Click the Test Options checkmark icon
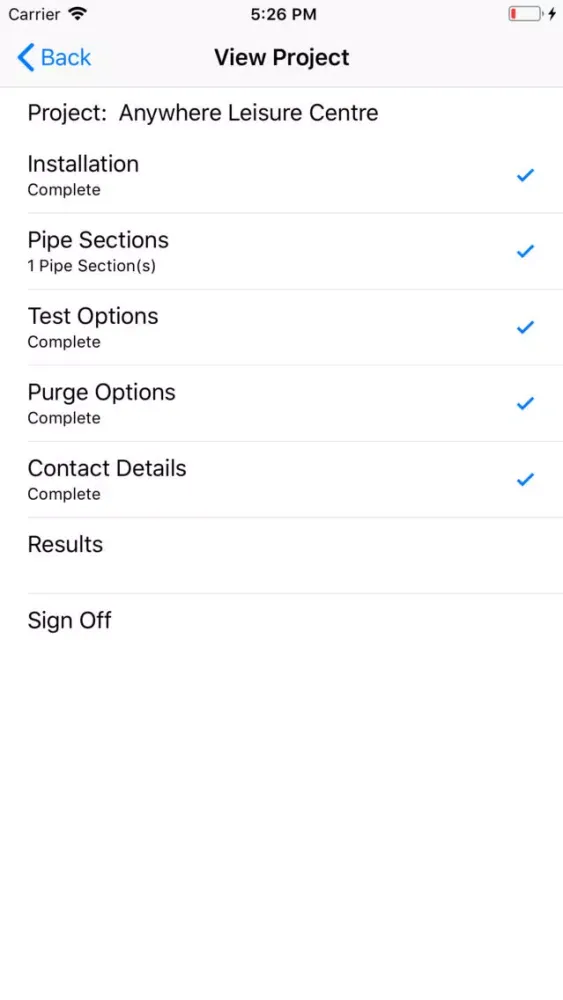 tap(525, 327)
